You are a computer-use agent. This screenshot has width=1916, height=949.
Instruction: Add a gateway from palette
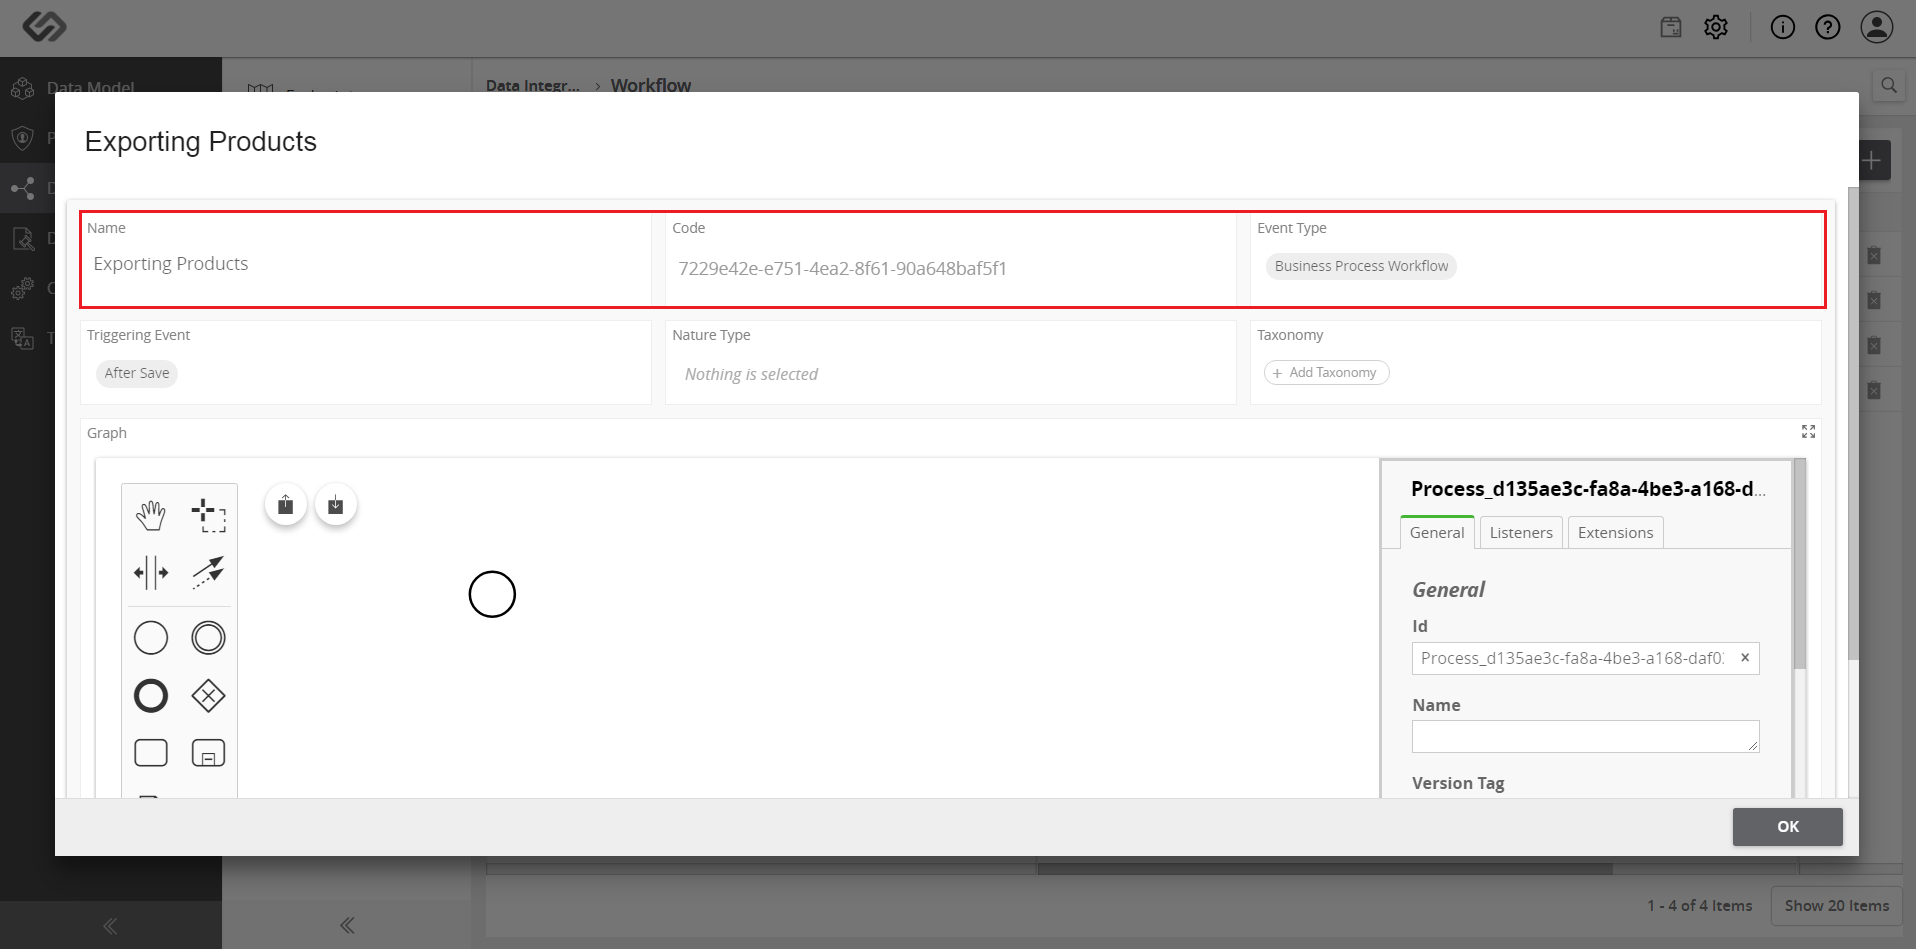point(208,696)
